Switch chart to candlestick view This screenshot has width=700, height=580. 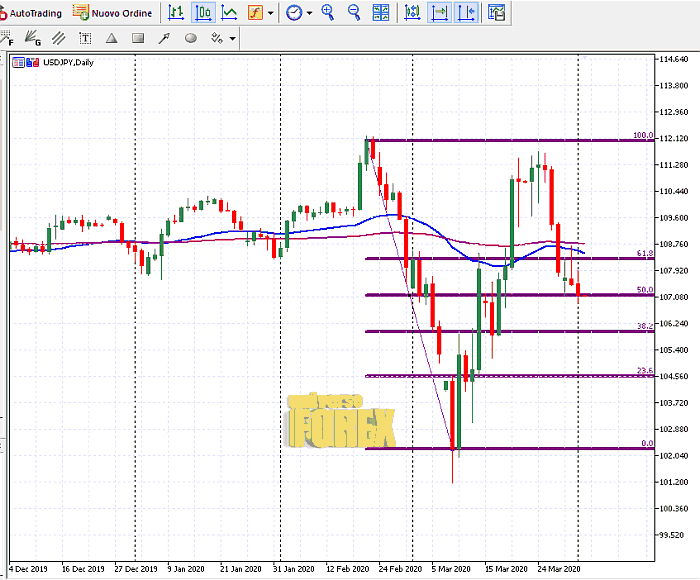click(x=203, y=13)
